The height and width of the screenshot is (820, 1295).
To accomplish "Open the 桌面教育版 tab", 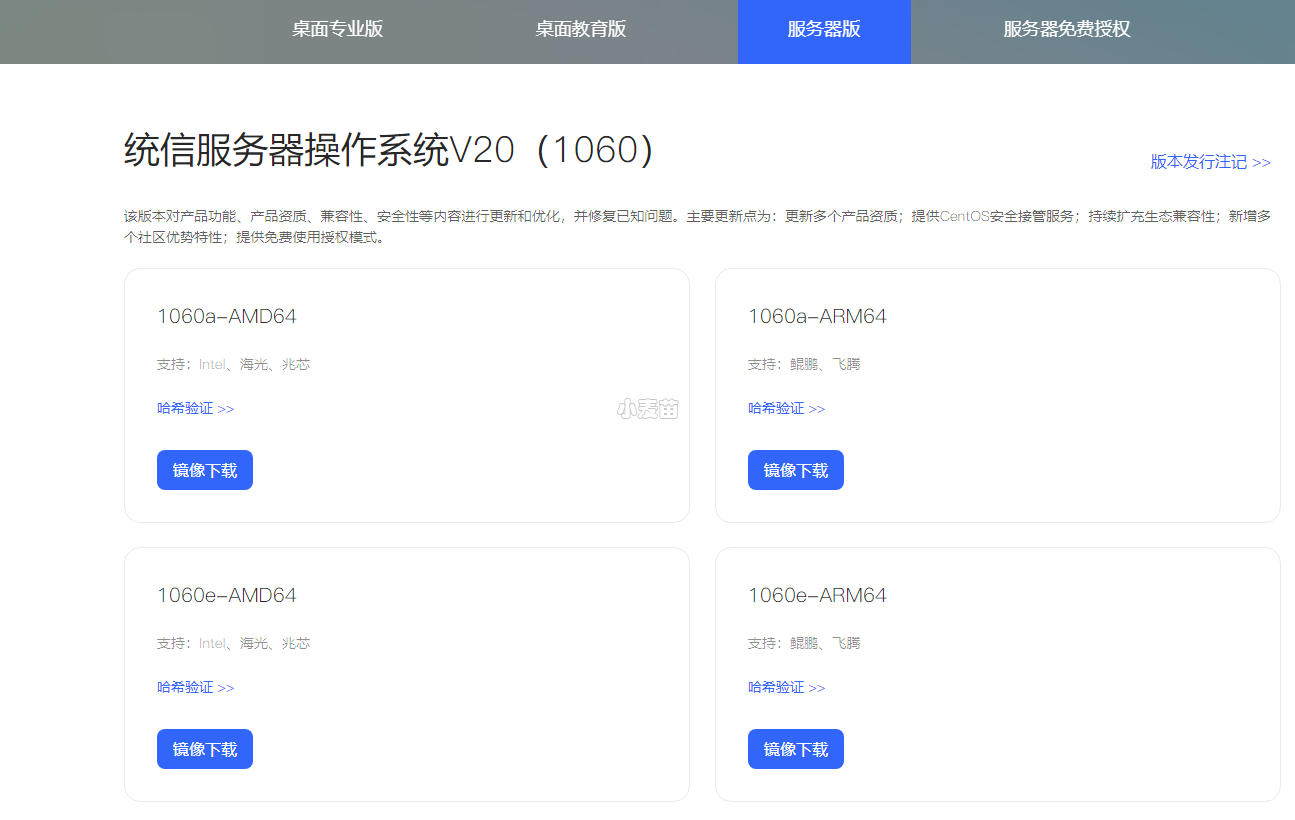I will tap(580, 29).
